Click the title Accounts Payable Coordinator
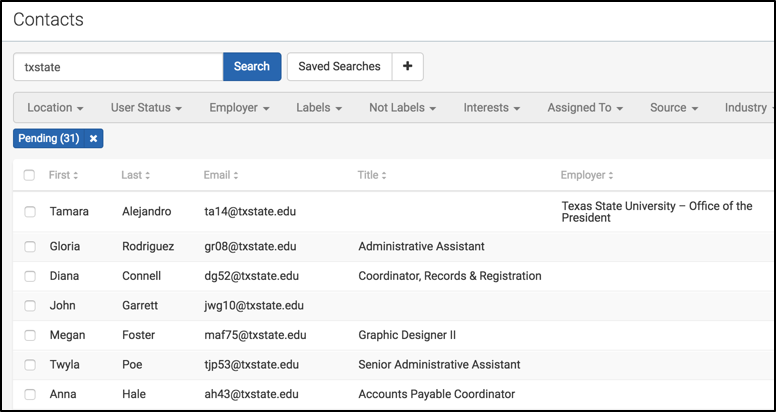 [x=436, y=395]
